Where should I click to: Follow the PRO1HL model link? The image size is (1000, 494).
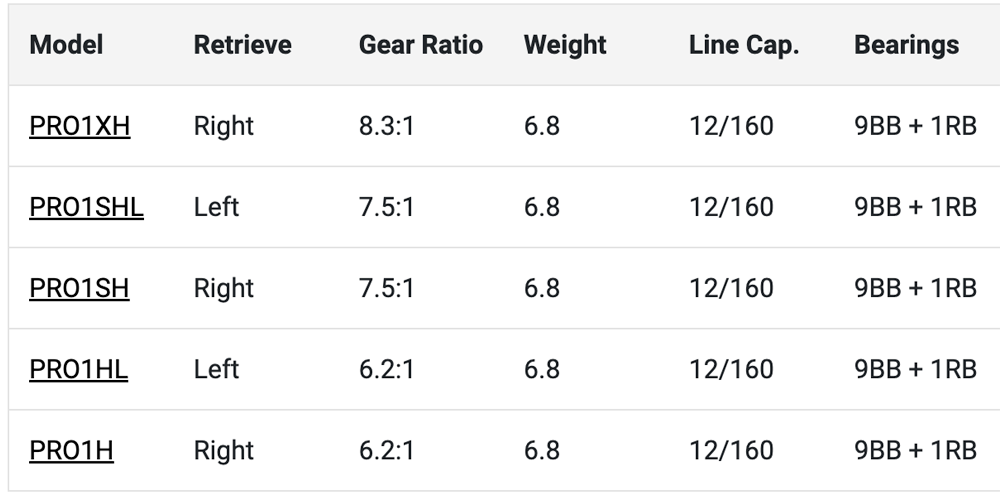(79, 369)
